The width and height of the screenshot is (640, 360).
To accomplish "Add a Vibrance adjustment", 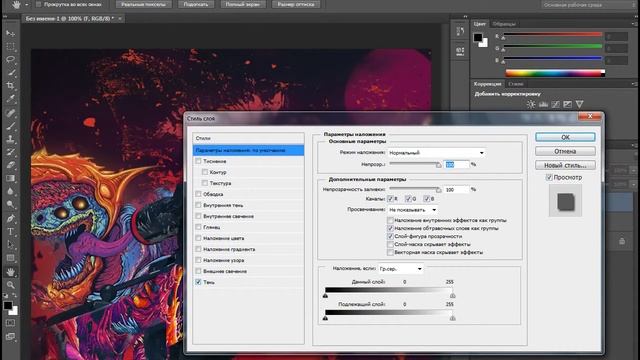I will pos(580,104).
